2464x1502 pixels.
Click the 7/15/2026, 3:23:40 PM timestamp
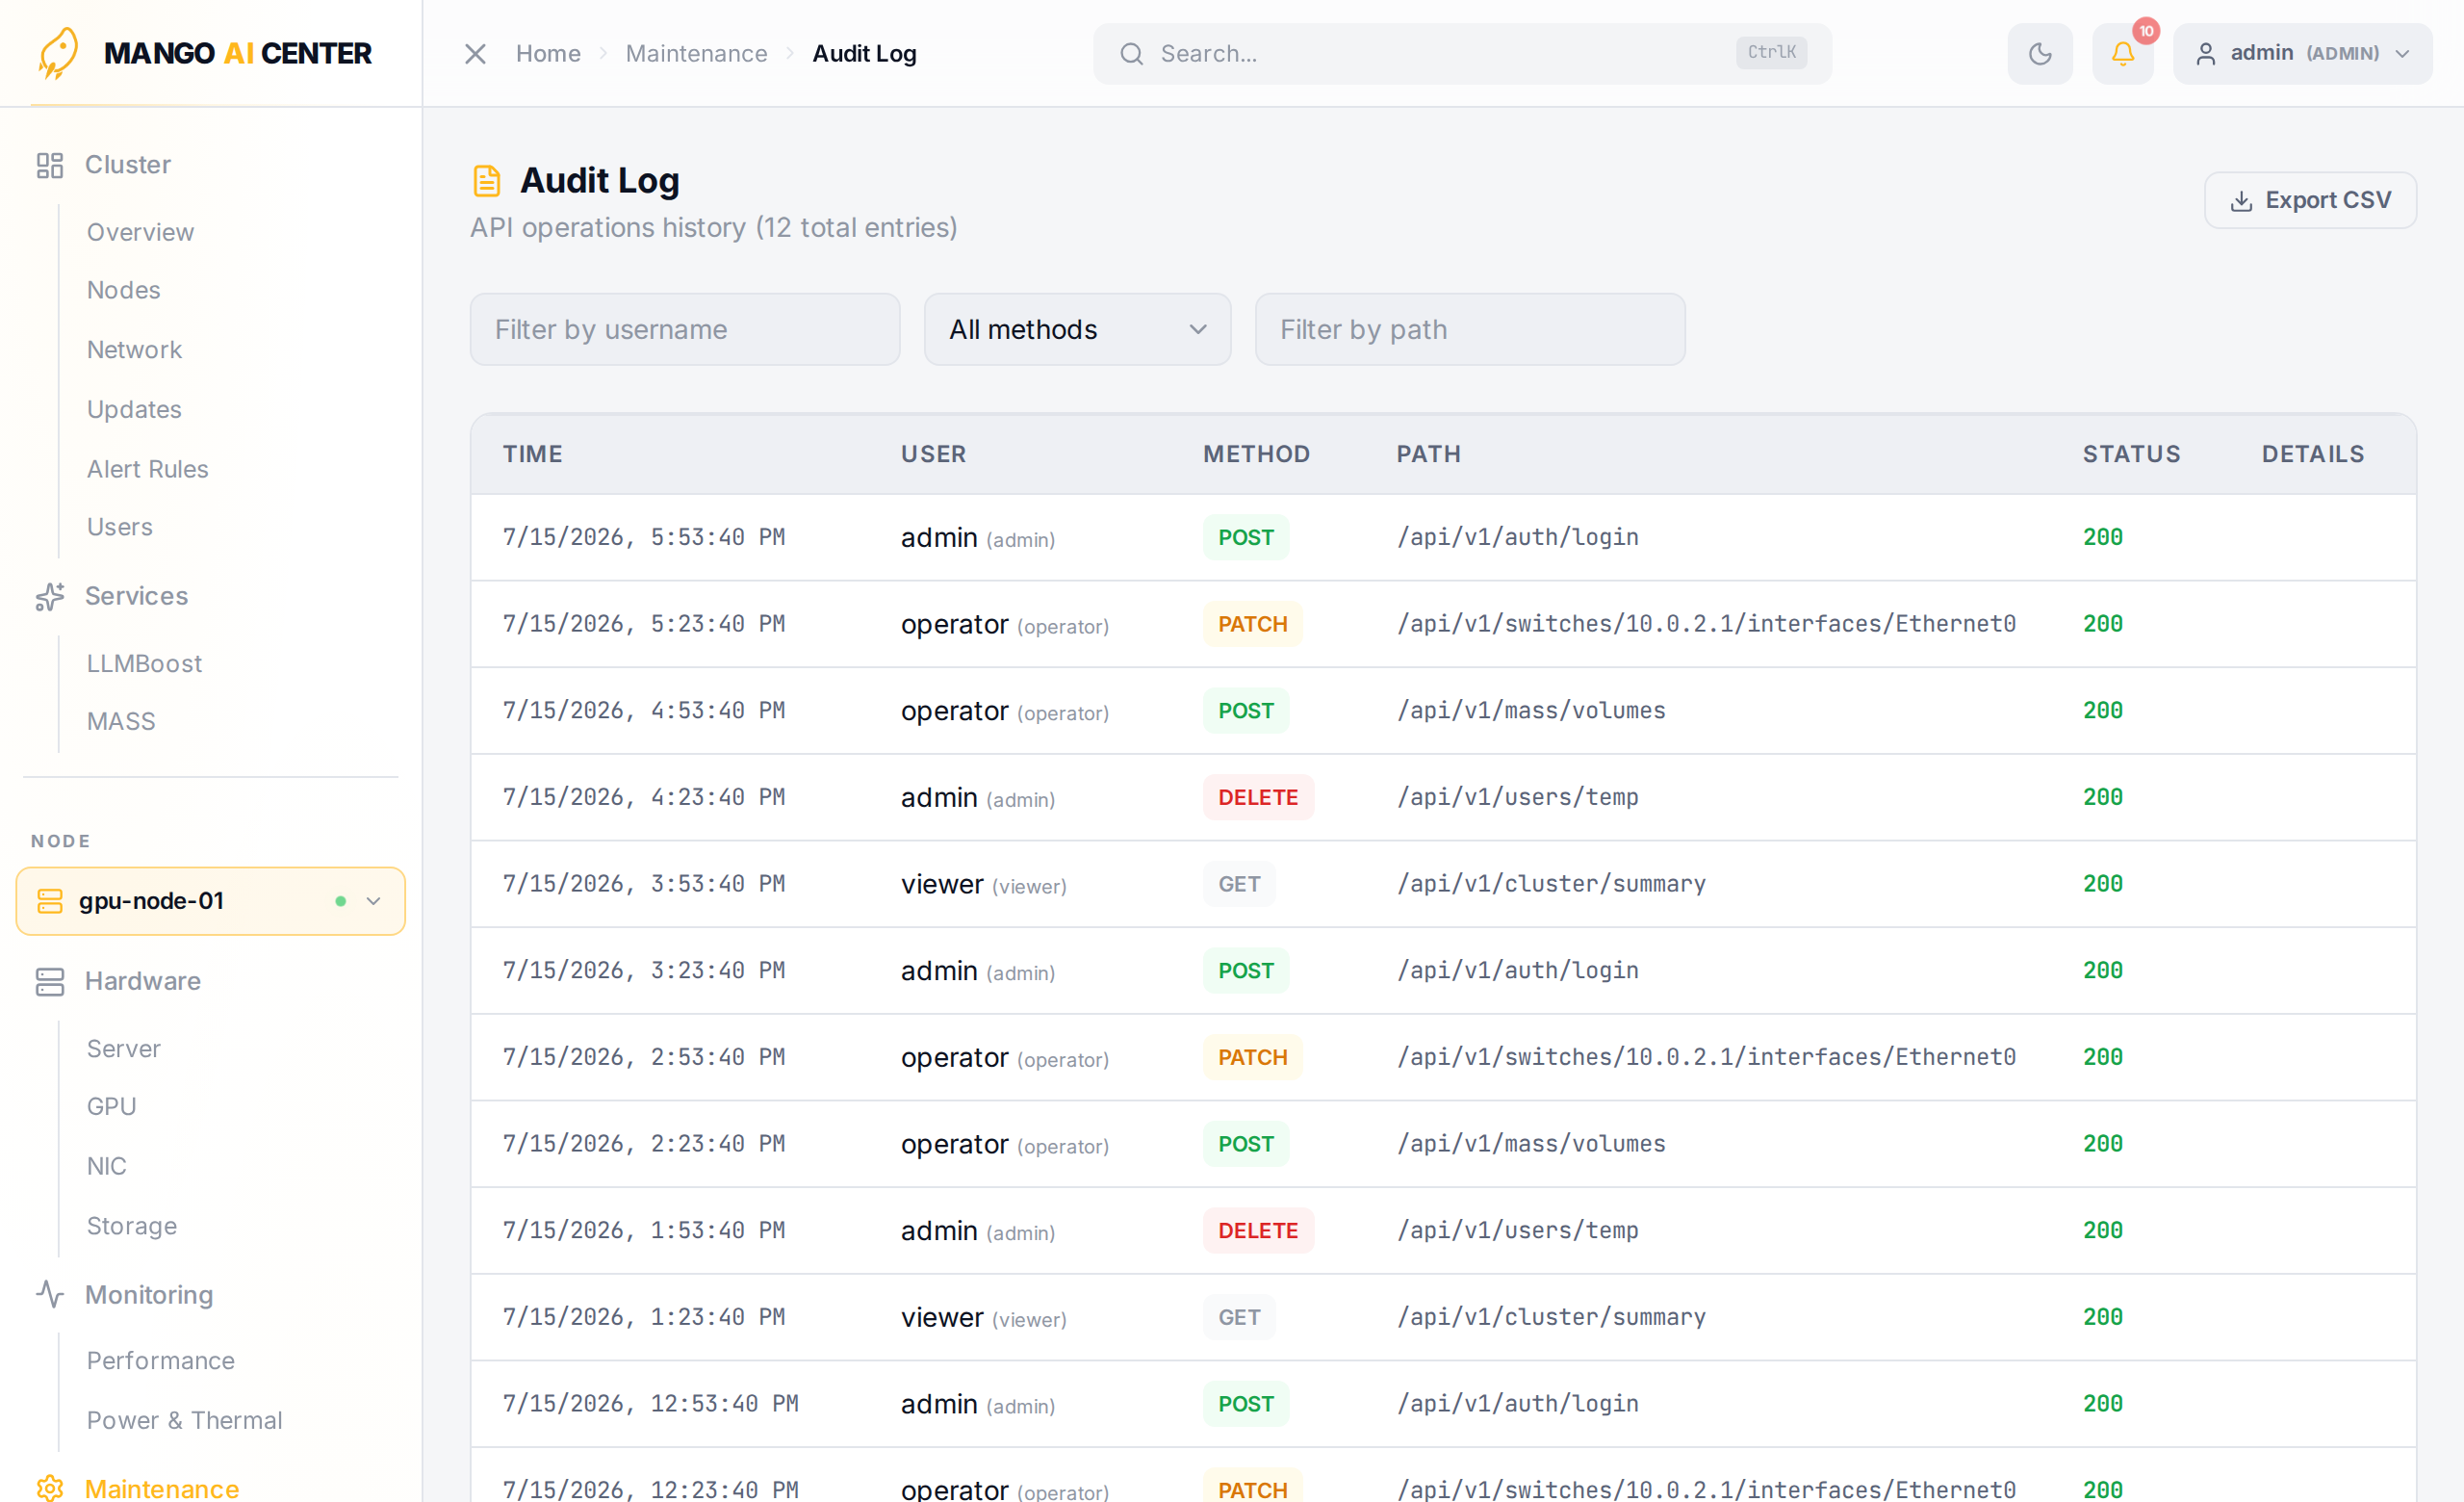pos(643,971)
